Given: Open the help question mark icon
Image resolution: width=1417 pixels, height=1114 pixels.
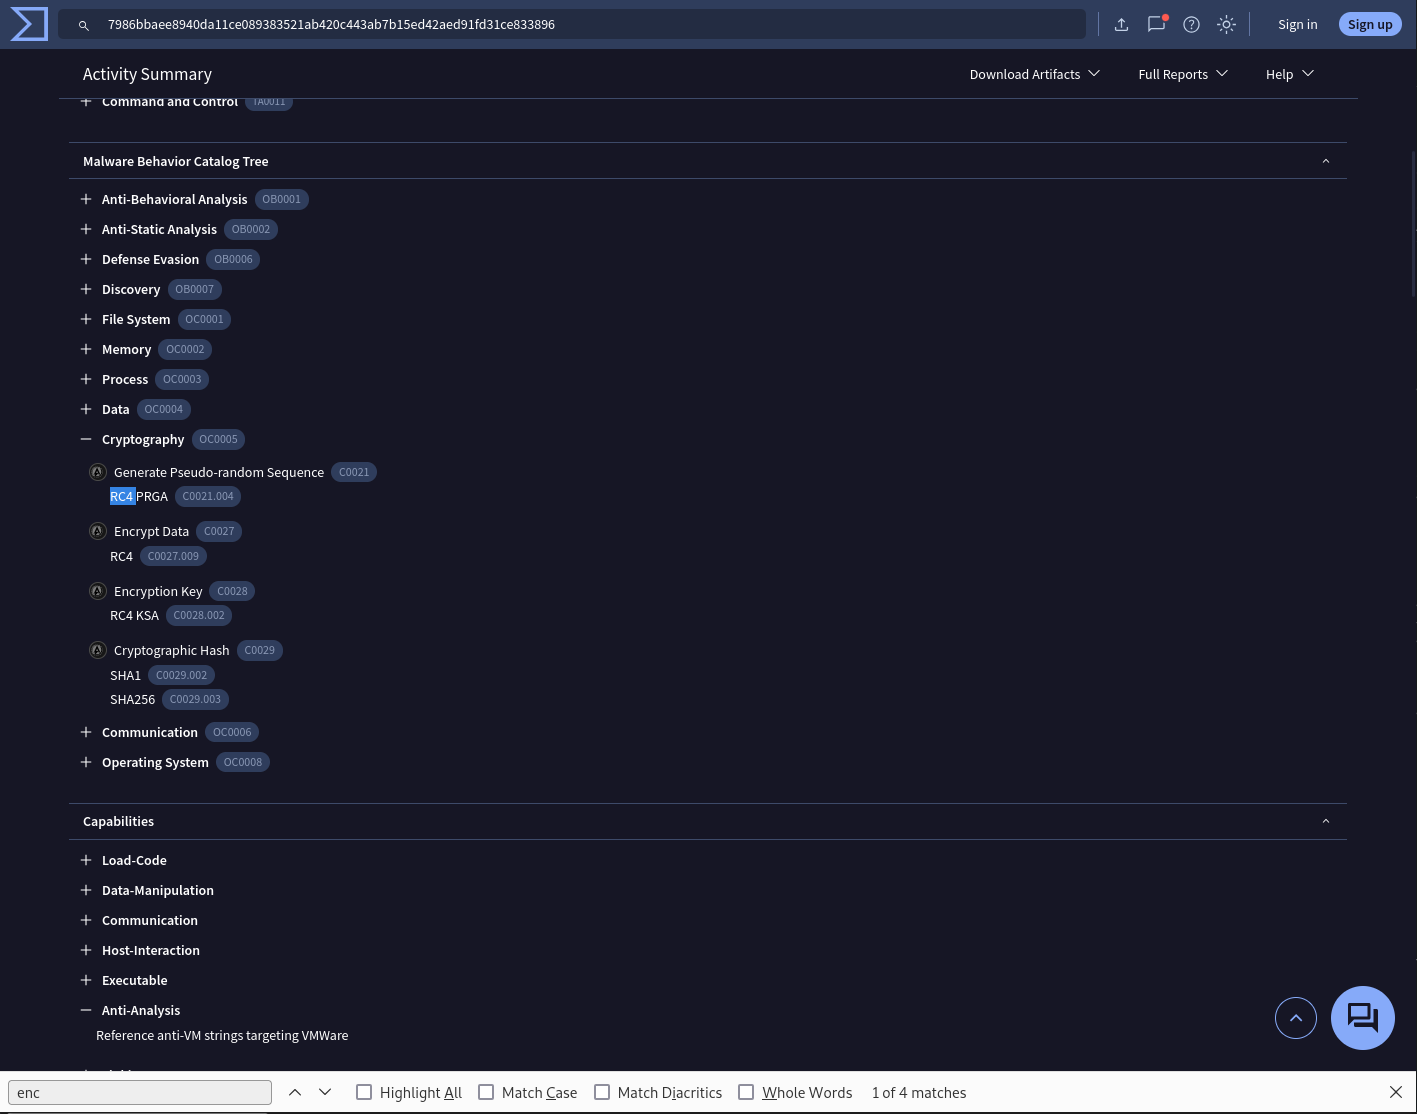Looking at the screenshot, I should (x=1191, y=24).
